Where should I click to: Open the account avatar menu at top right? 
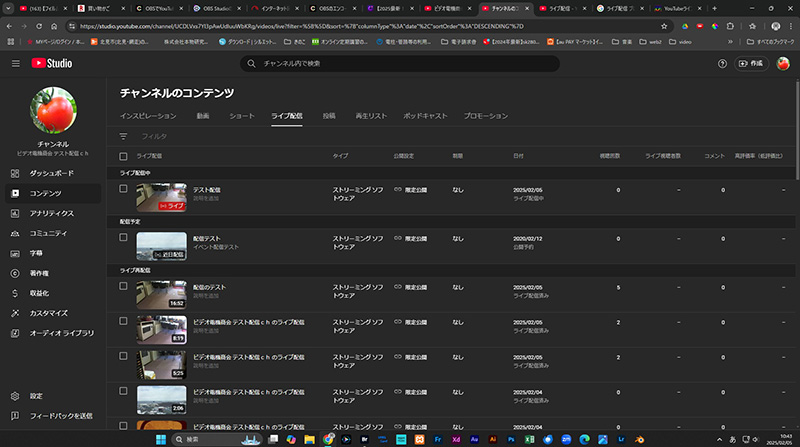click(x=783, y=63)
